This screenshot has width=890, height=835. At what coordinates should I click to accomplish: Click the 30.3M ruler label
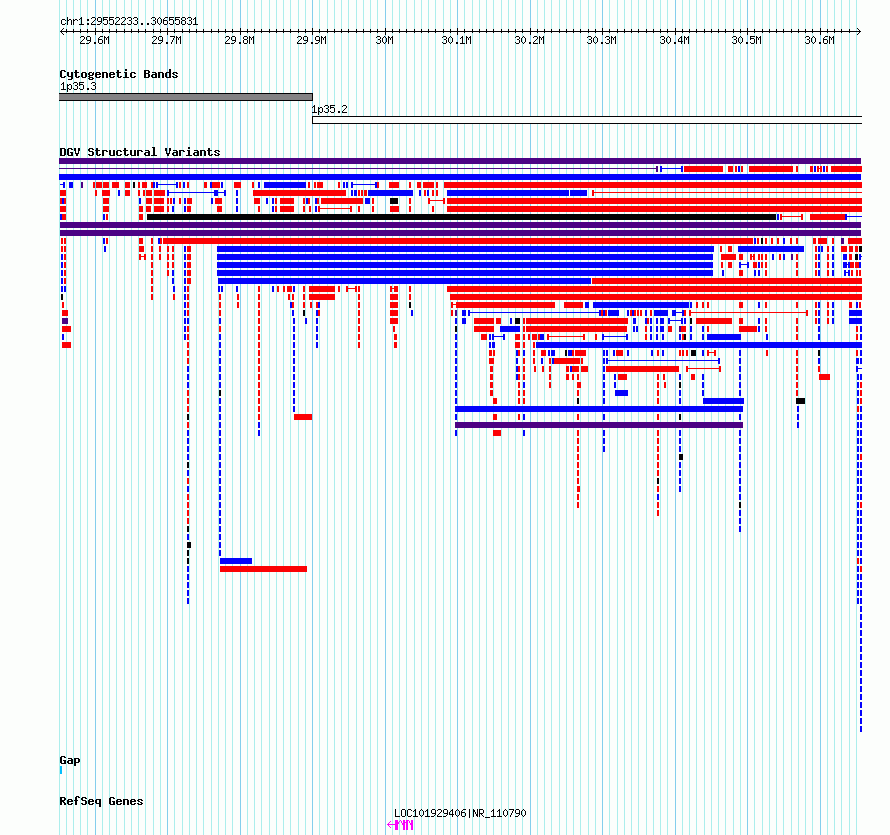[x=602, y=40]
